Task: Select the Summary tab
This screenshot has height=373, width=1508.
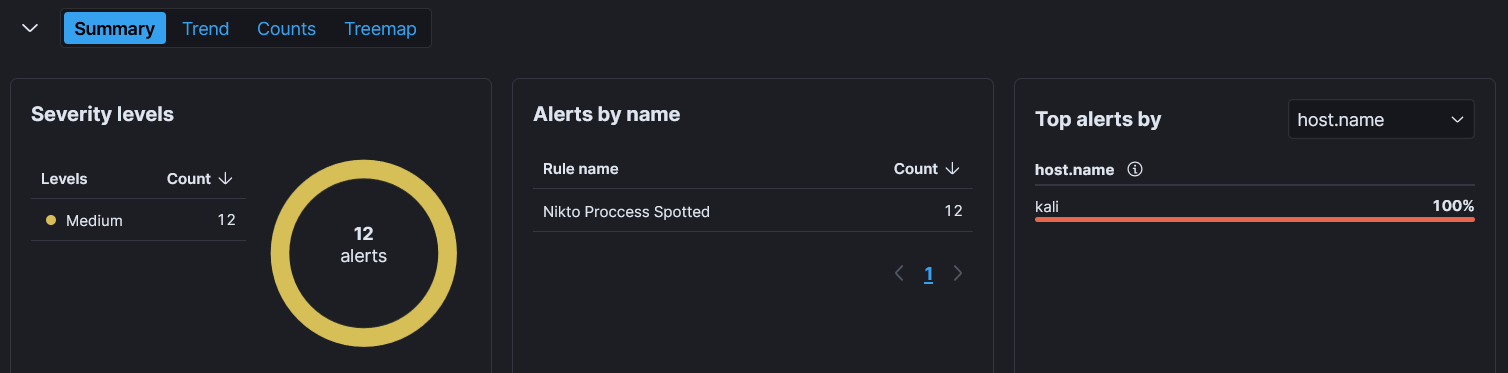Action: tap(114, 28)
